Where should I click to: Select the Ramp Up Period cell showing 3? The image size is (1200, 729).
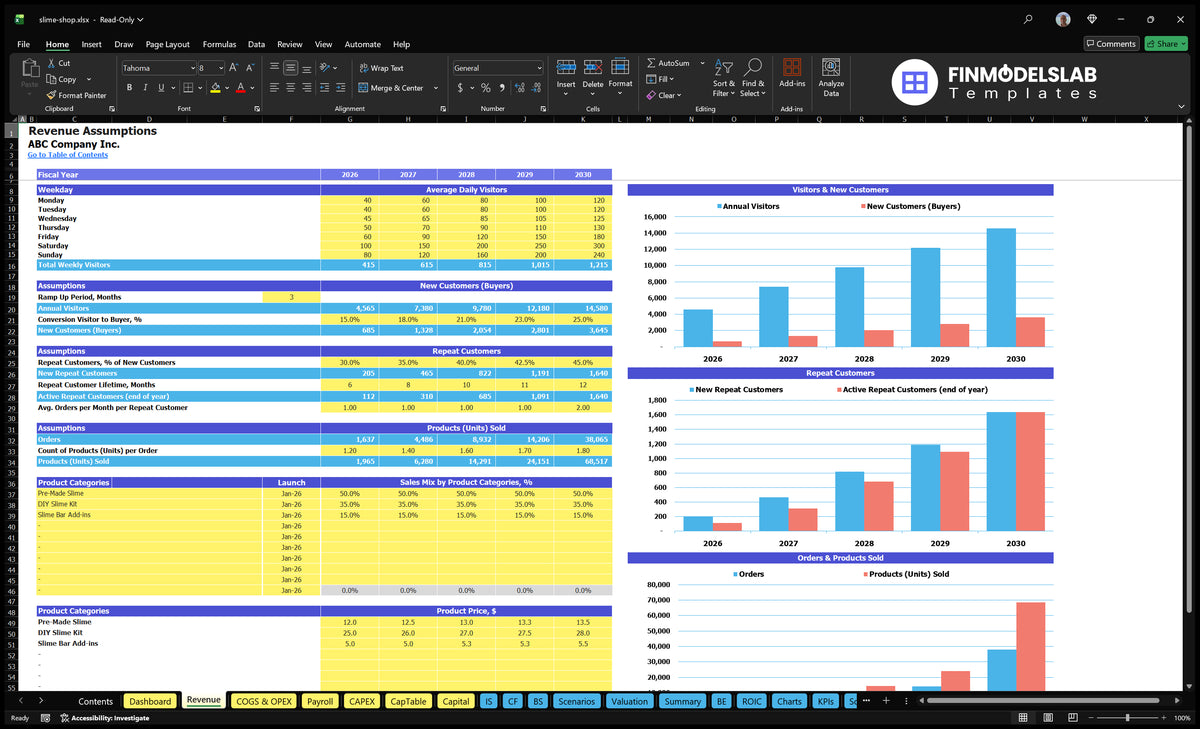291,297
